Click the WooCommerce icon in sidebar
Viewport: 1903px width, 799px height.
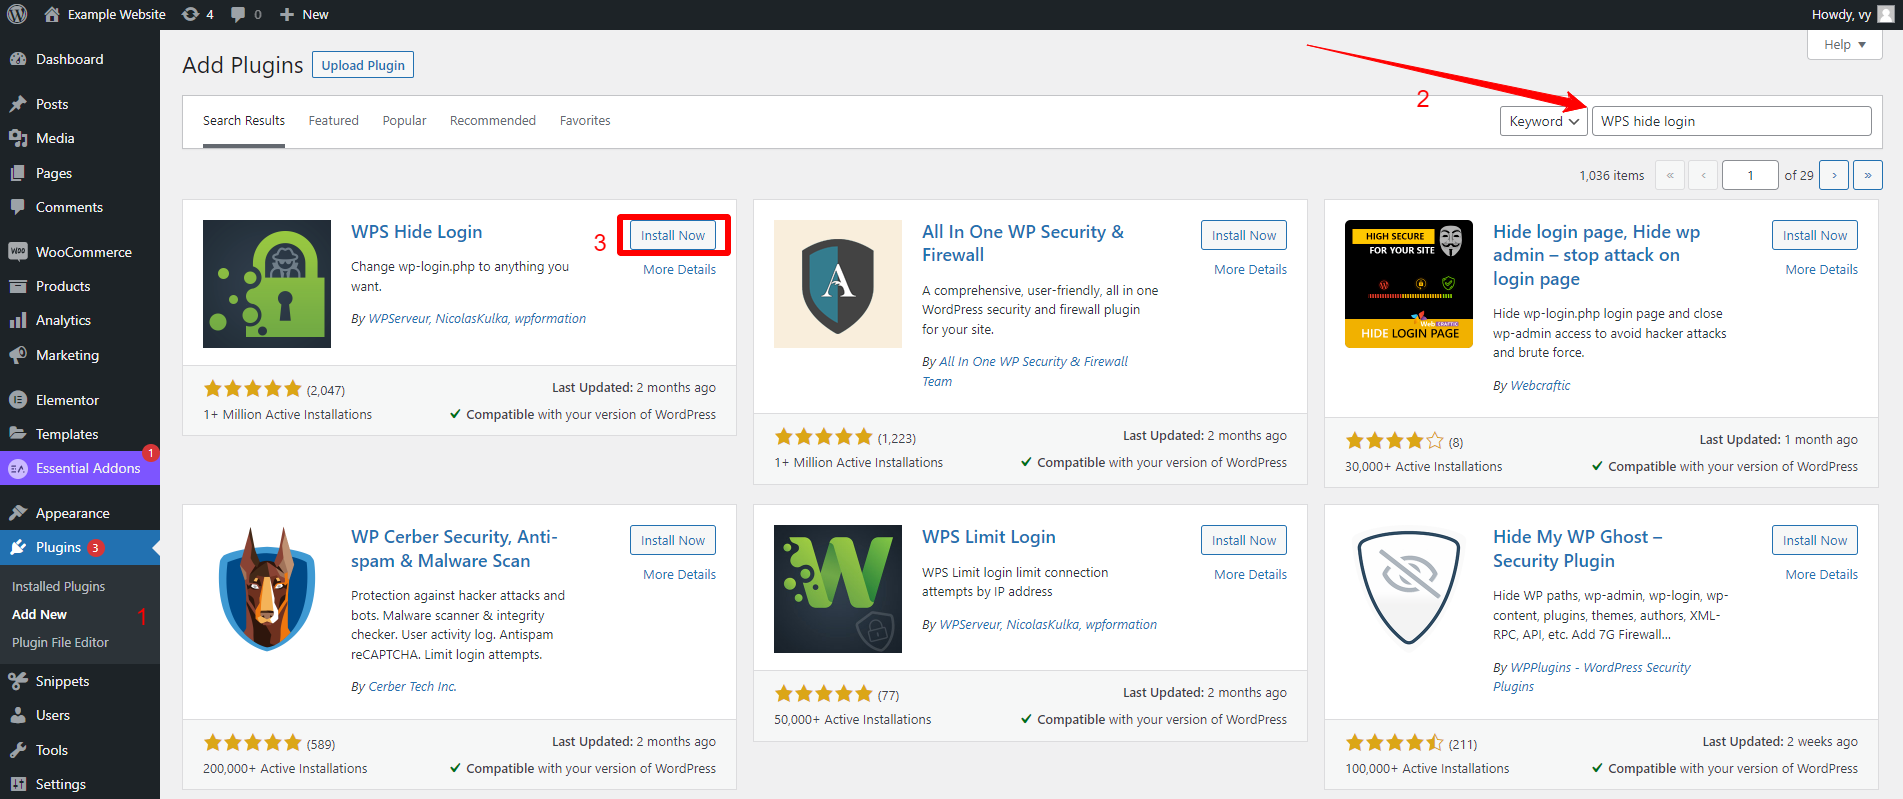18,252
